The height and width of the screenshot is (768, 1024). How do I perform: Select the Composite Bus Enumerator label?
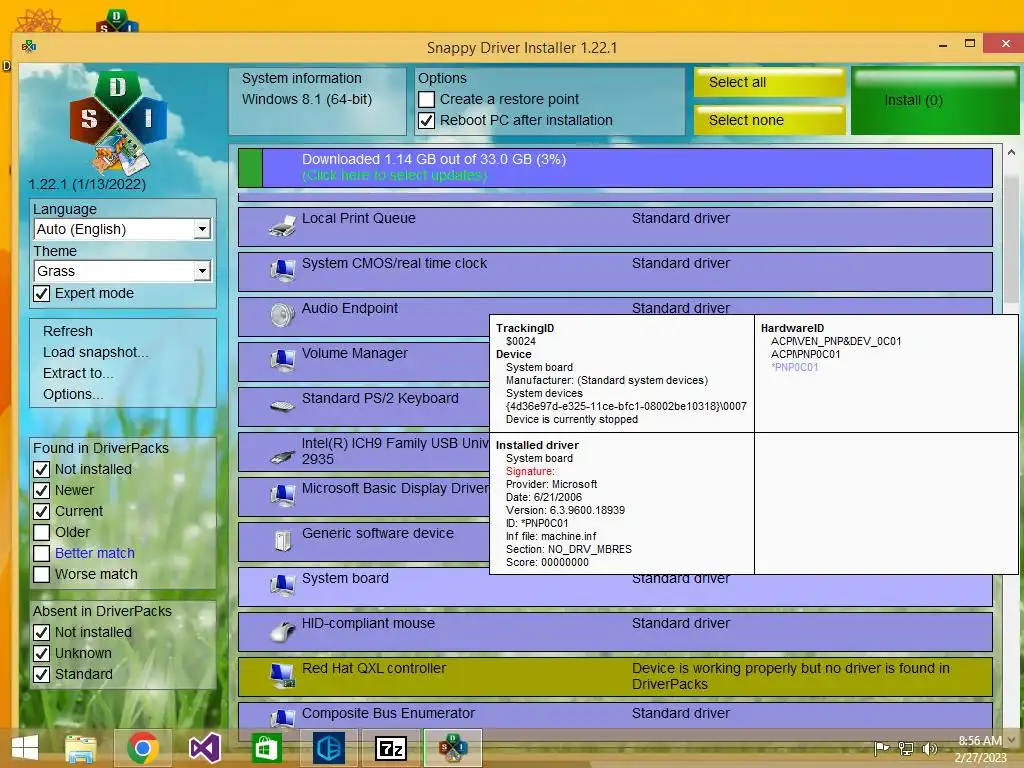389,714
